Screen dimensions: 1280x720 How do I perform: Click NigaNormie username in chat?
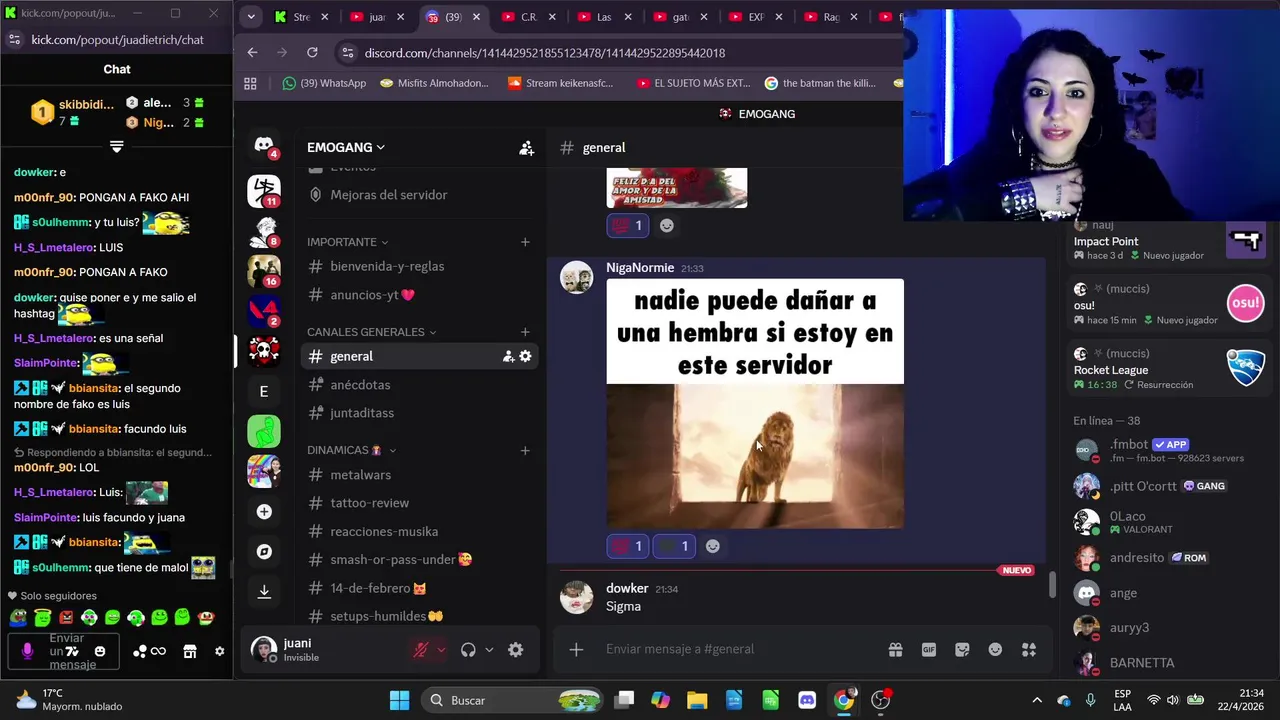click(640, 268)
